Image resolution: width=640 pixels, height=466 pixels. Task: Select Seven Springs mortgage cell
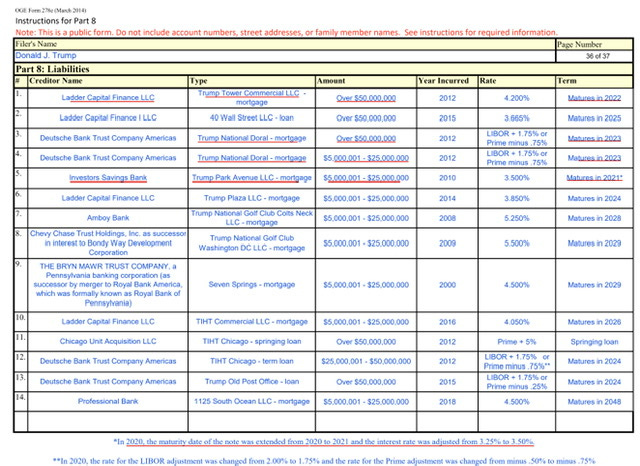[x=252, y=284]
